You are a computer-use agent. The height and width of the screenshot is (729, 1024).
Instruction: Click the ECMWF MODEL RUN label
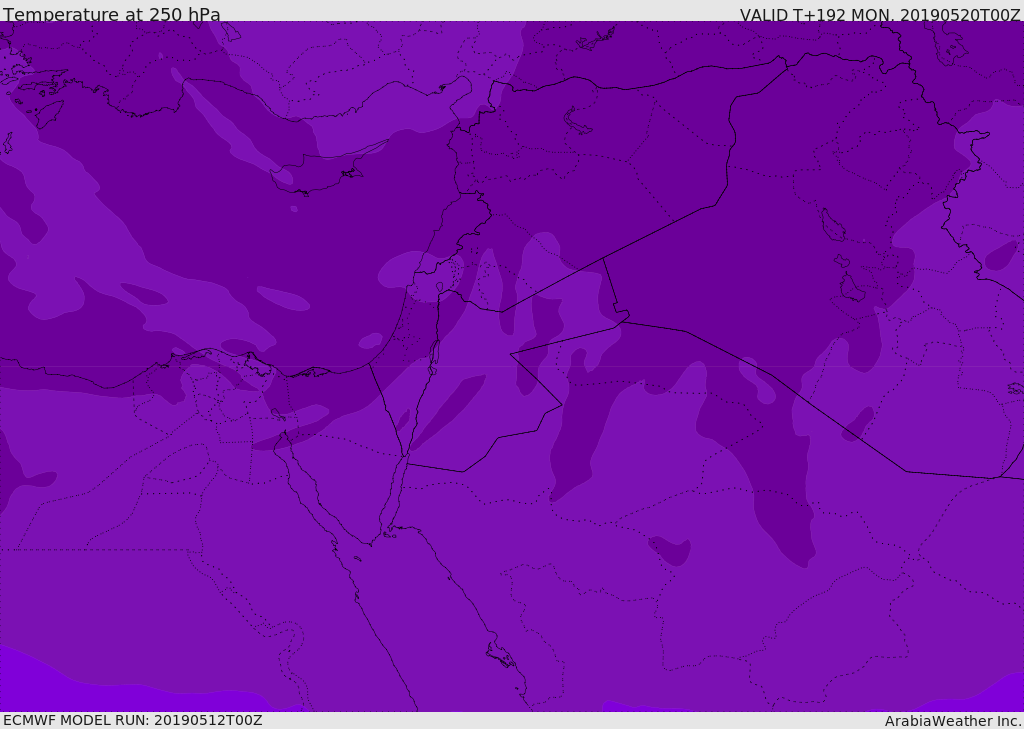coord(132,720)
